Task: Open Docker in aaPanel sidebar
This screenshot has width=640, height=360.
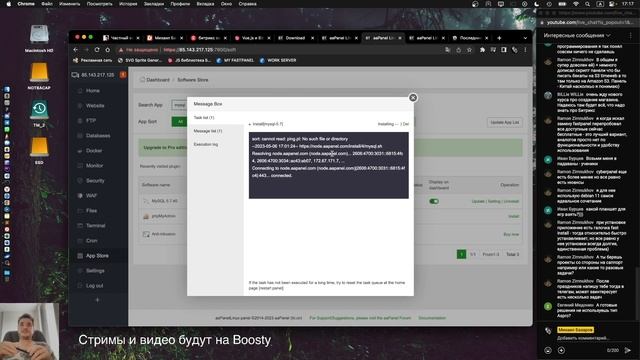Action: [x=94, y=151]
